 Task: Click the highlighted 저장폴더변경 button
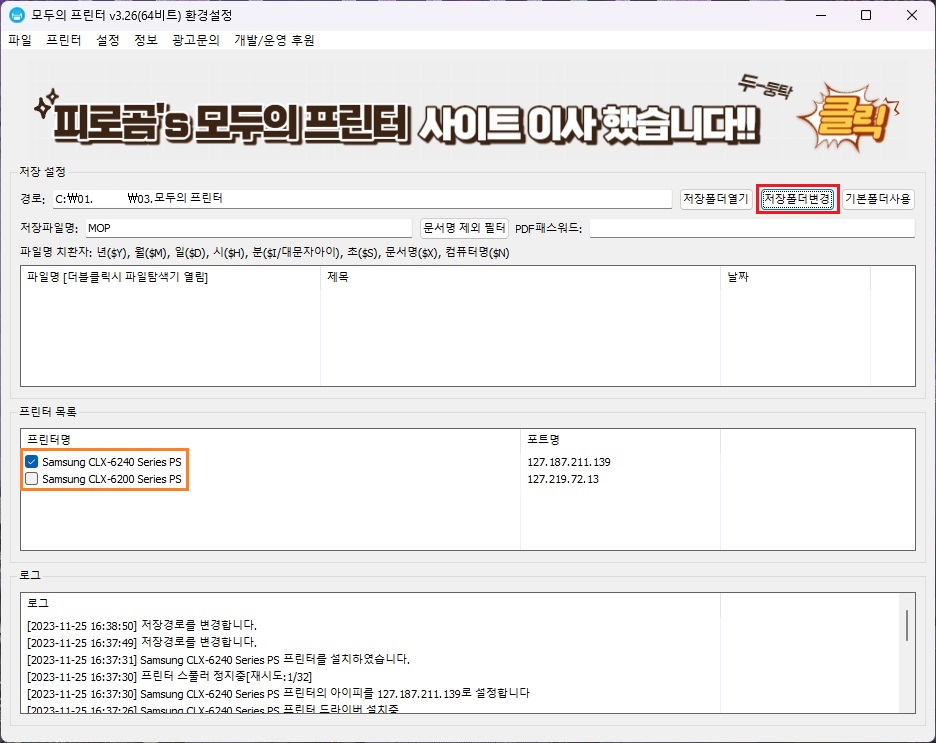(797, 199)
